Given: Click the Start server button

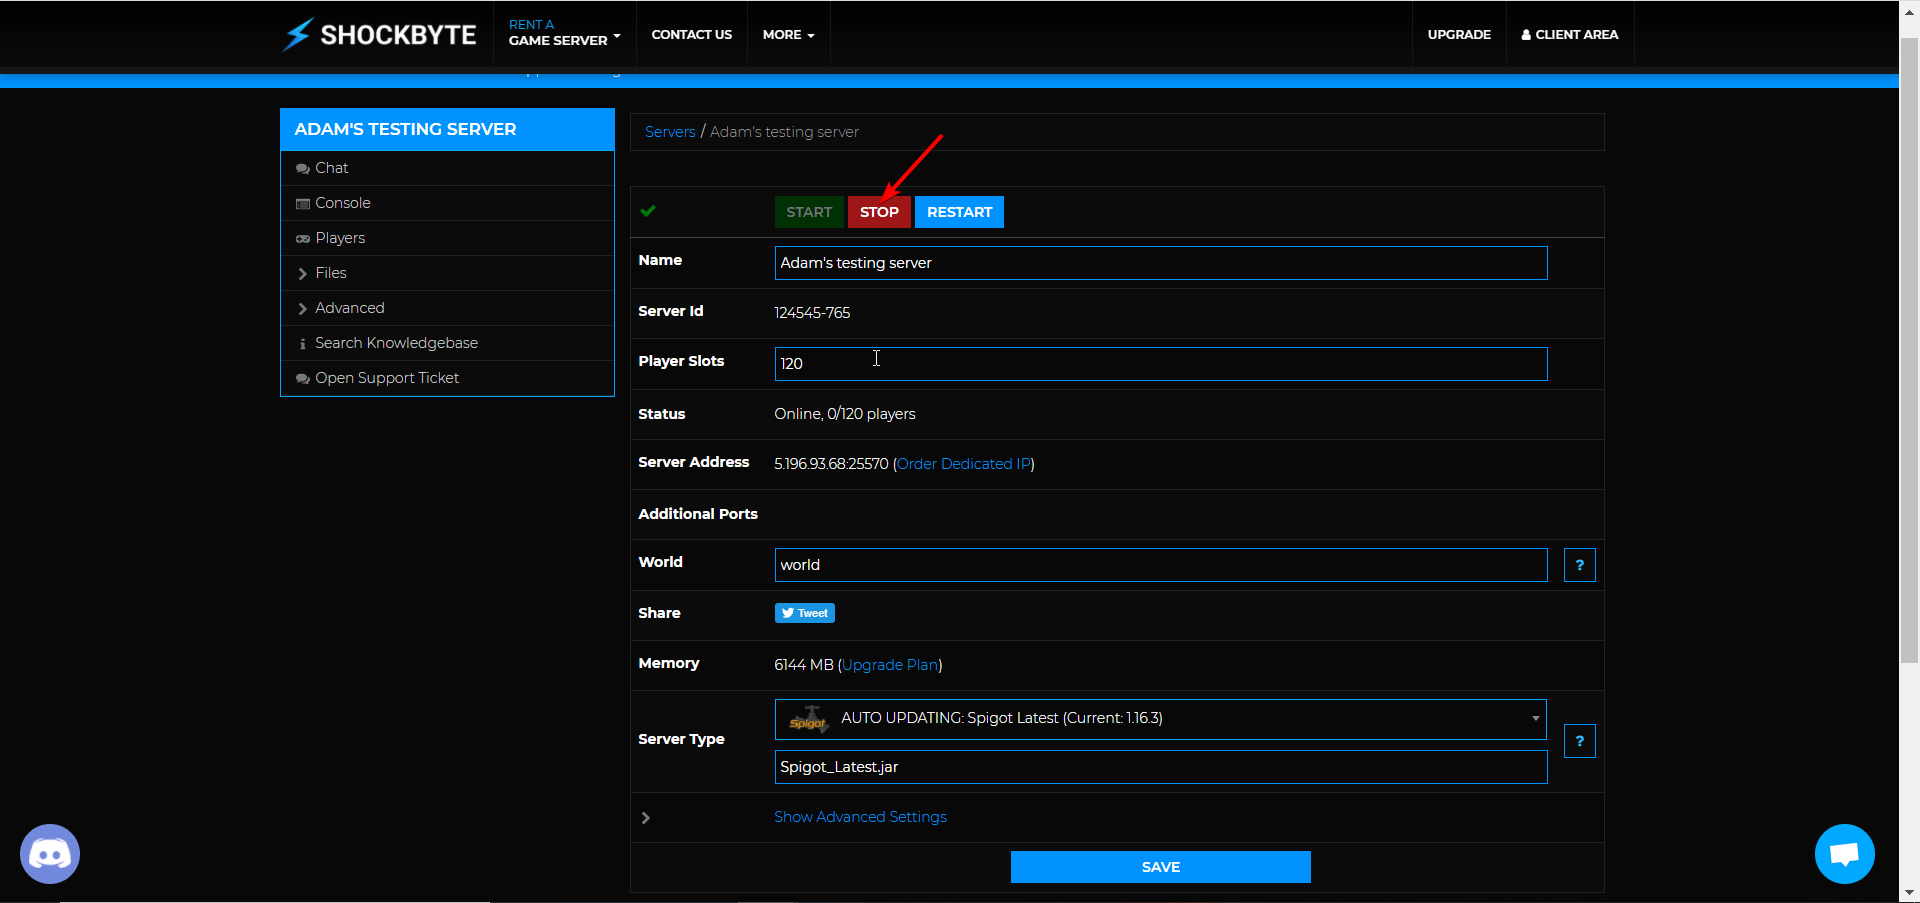Looking at the screenshot, I should 809,212.
